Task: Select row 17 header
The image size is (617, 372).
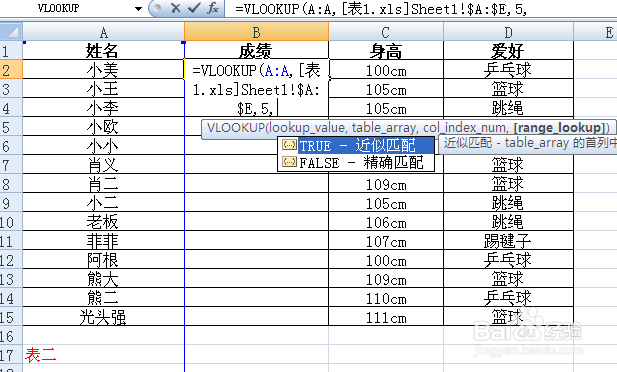Action: 11,355
